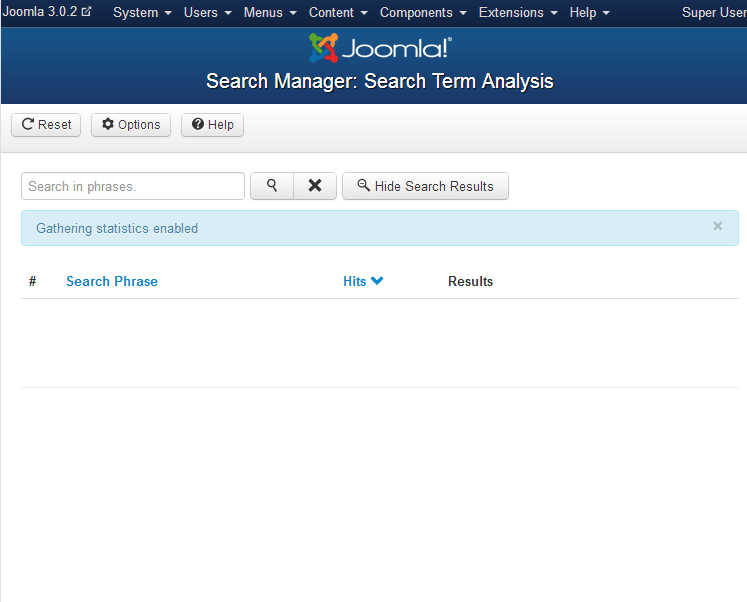Open the Joomla 3.0.2 site link
Viewport: 747px width, 602px height.
[x=47, y=11]
